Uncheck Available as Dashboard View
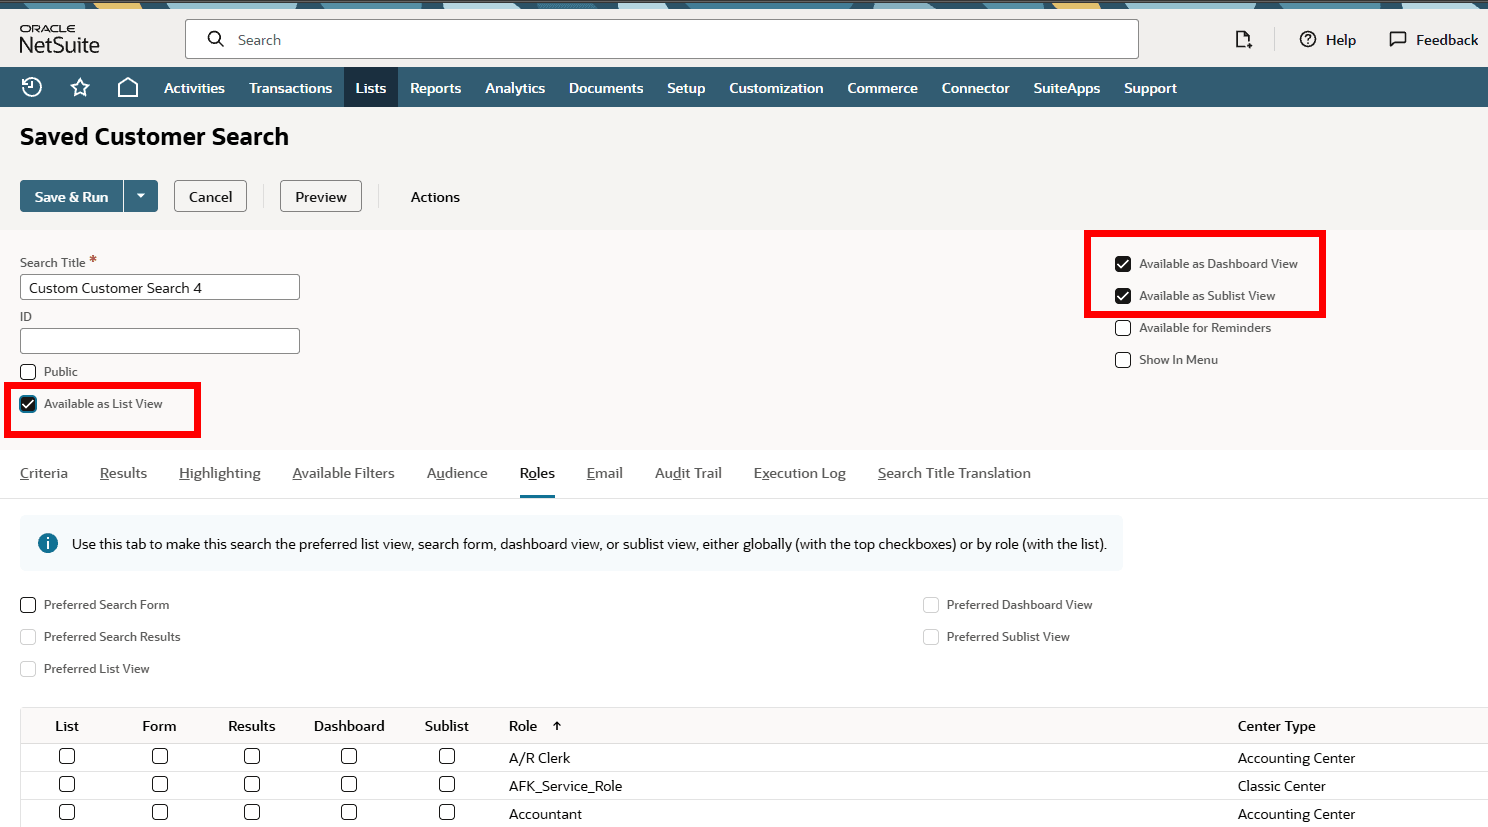Viewport: 1488px width, 827px height. coord(1123,264)
